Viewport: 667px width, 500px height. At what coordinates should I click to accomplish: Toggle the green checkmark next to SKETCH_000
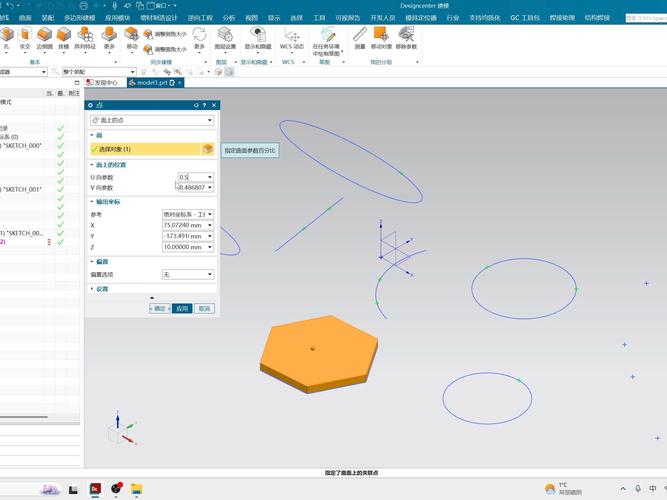click(x=60, y=146)
